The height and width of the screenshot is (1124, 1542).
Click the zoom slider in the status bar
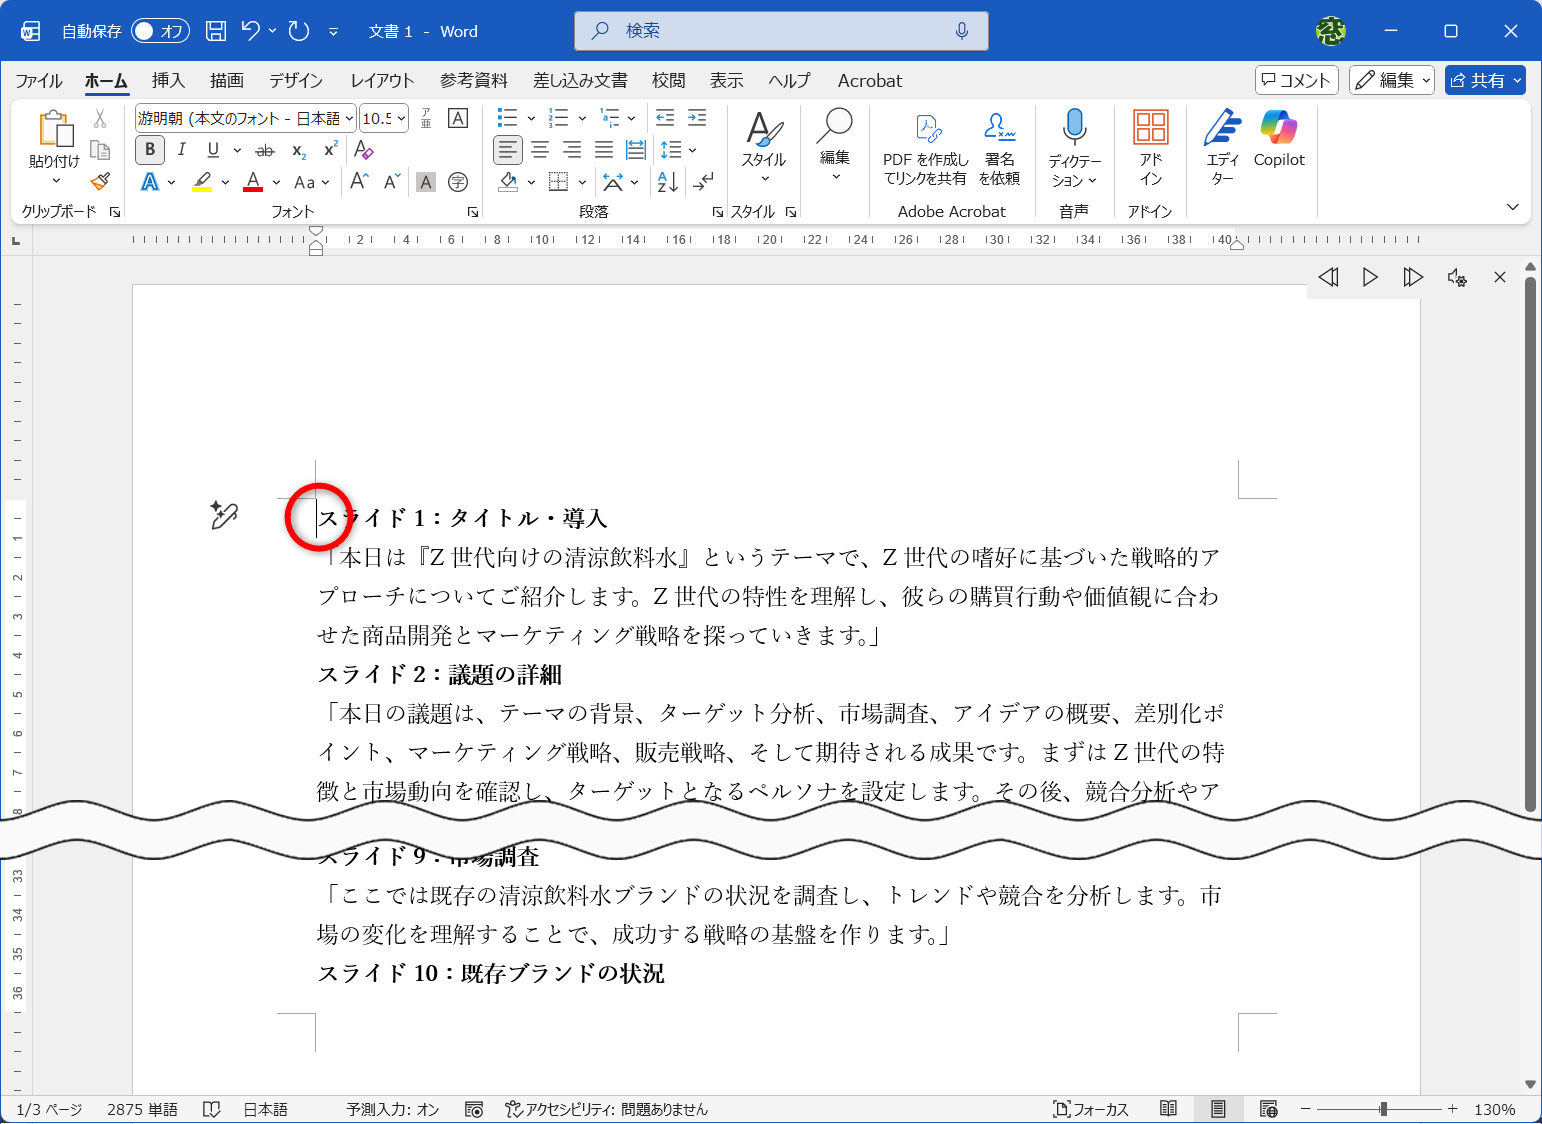[x=1384, y=1108]
